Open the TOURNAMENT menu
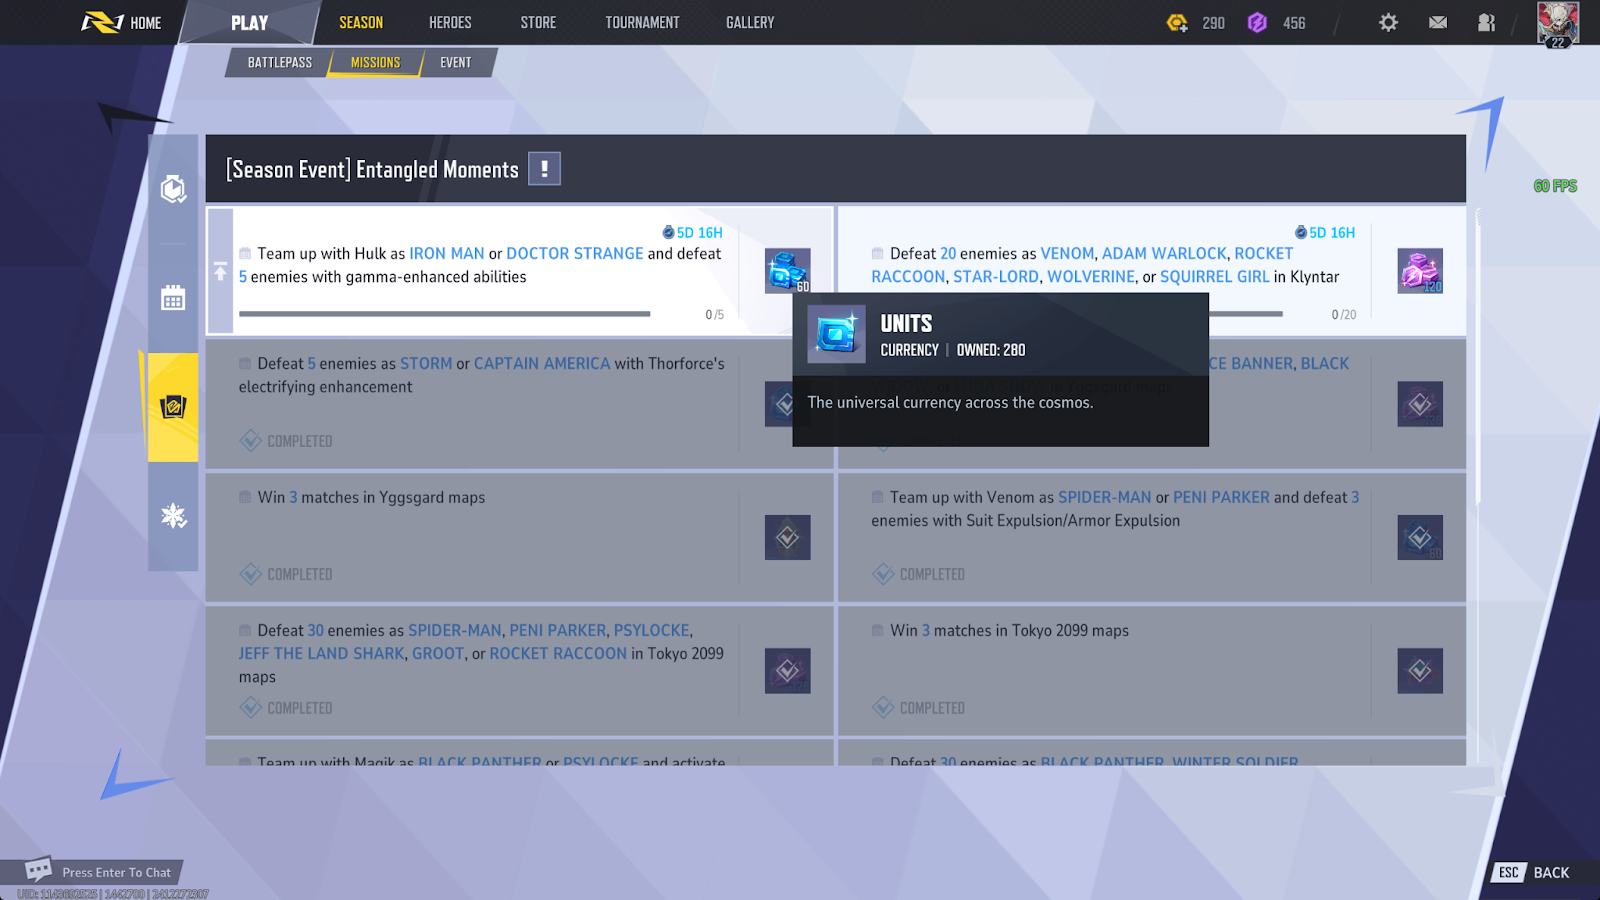 (642, 22)
